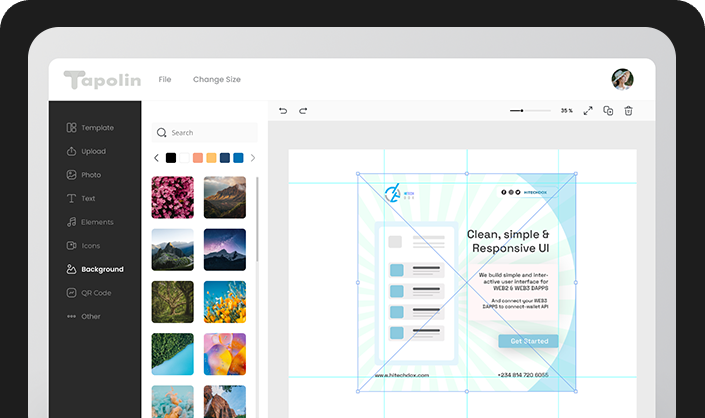Viewport: 705px width, 418px height.
Task: Click the undo arrow icon
Action: click(x=283, y=110)
